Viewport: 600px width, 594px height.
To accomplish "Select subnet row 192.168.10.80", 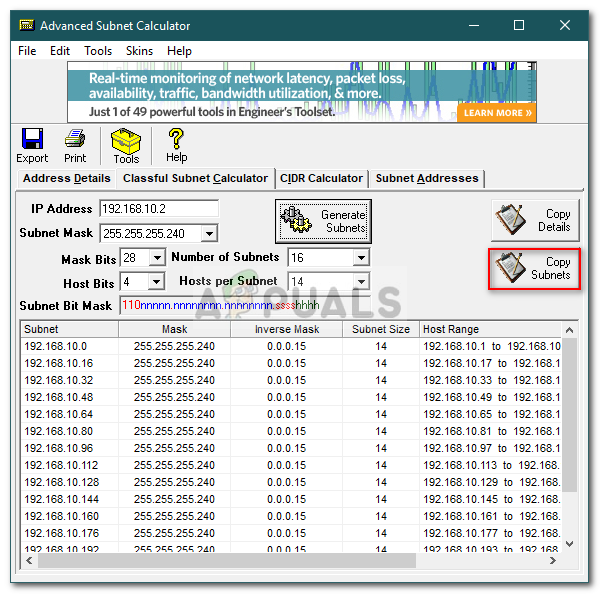I will [x=291, y=431].
